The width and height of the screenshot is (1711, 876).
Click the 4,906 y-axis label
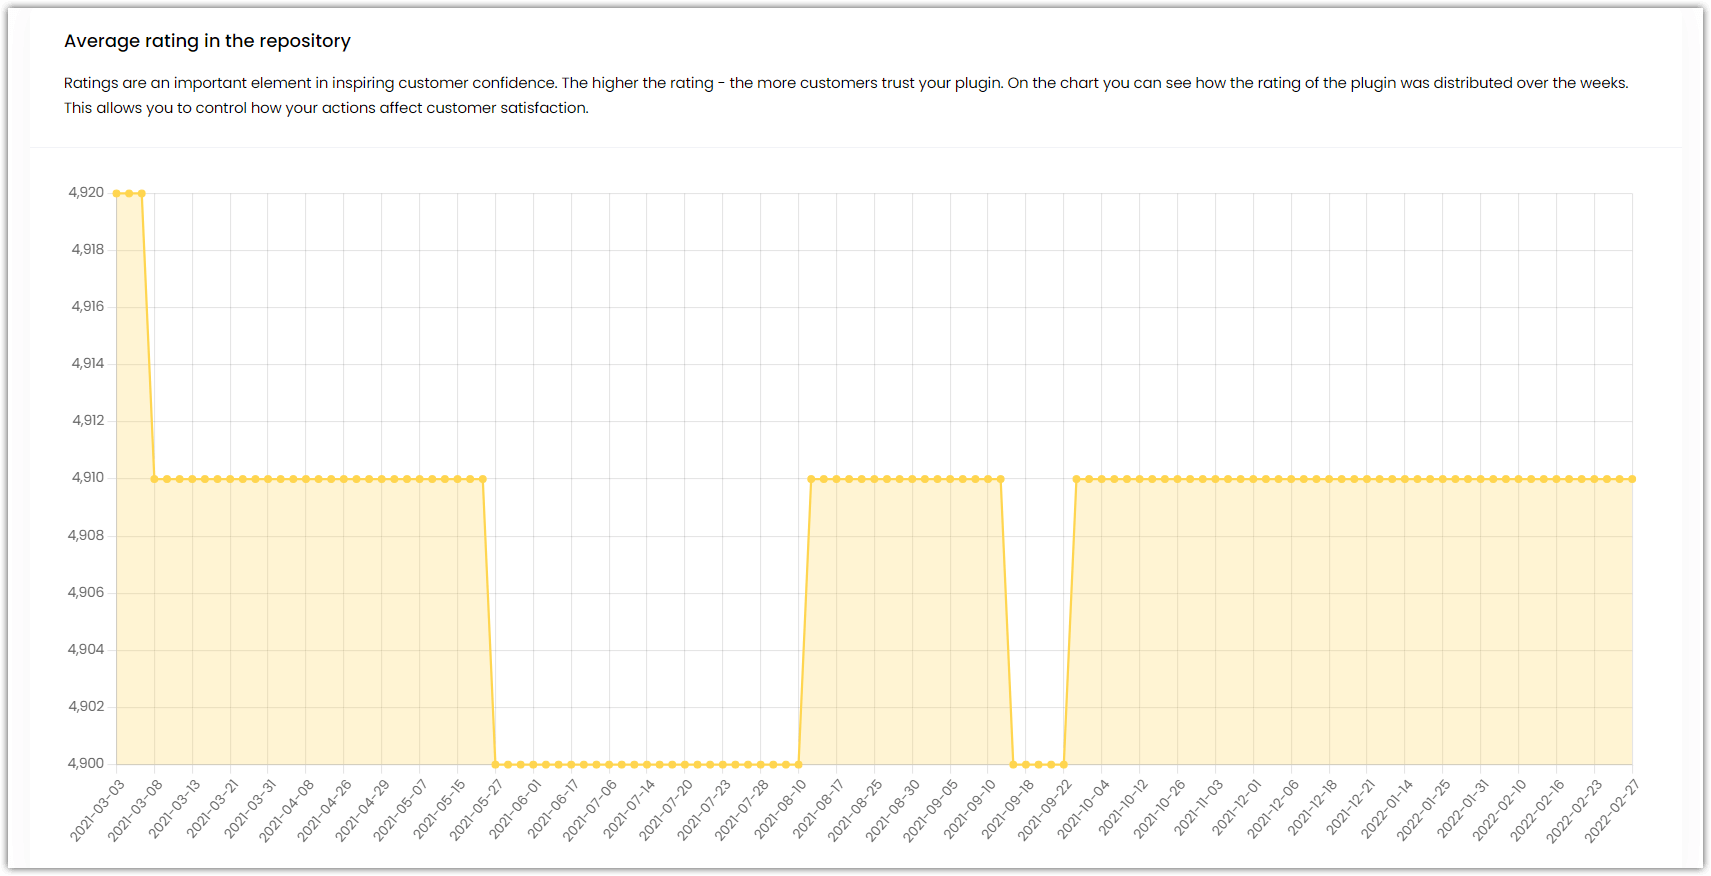(x=86, y=592)
